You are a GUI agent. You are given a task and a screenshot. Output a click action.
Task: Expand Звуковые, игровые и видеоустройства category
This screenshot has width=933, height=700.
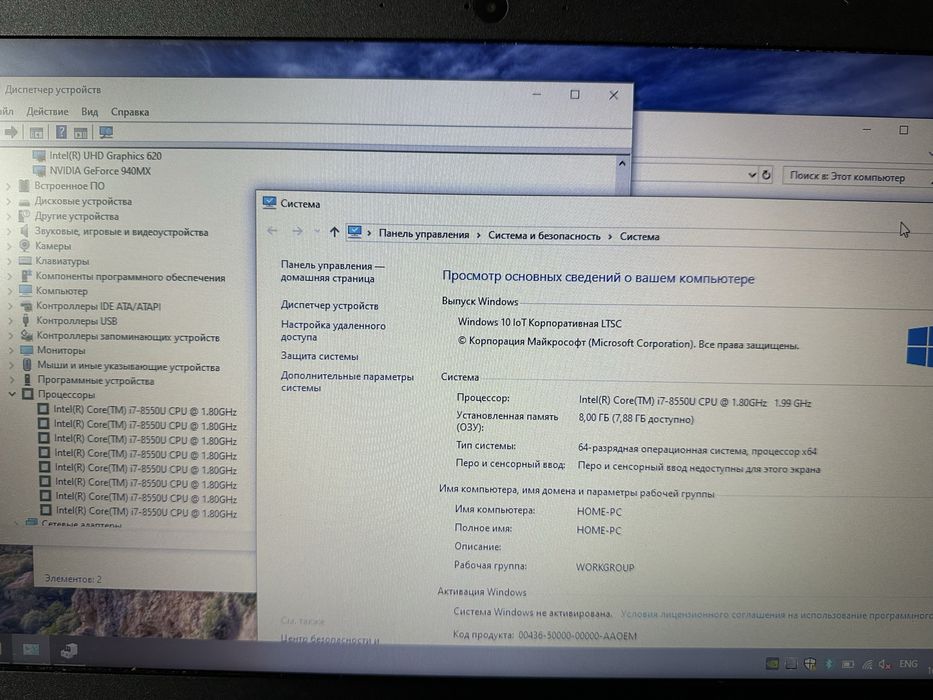[x=9, y=231]
